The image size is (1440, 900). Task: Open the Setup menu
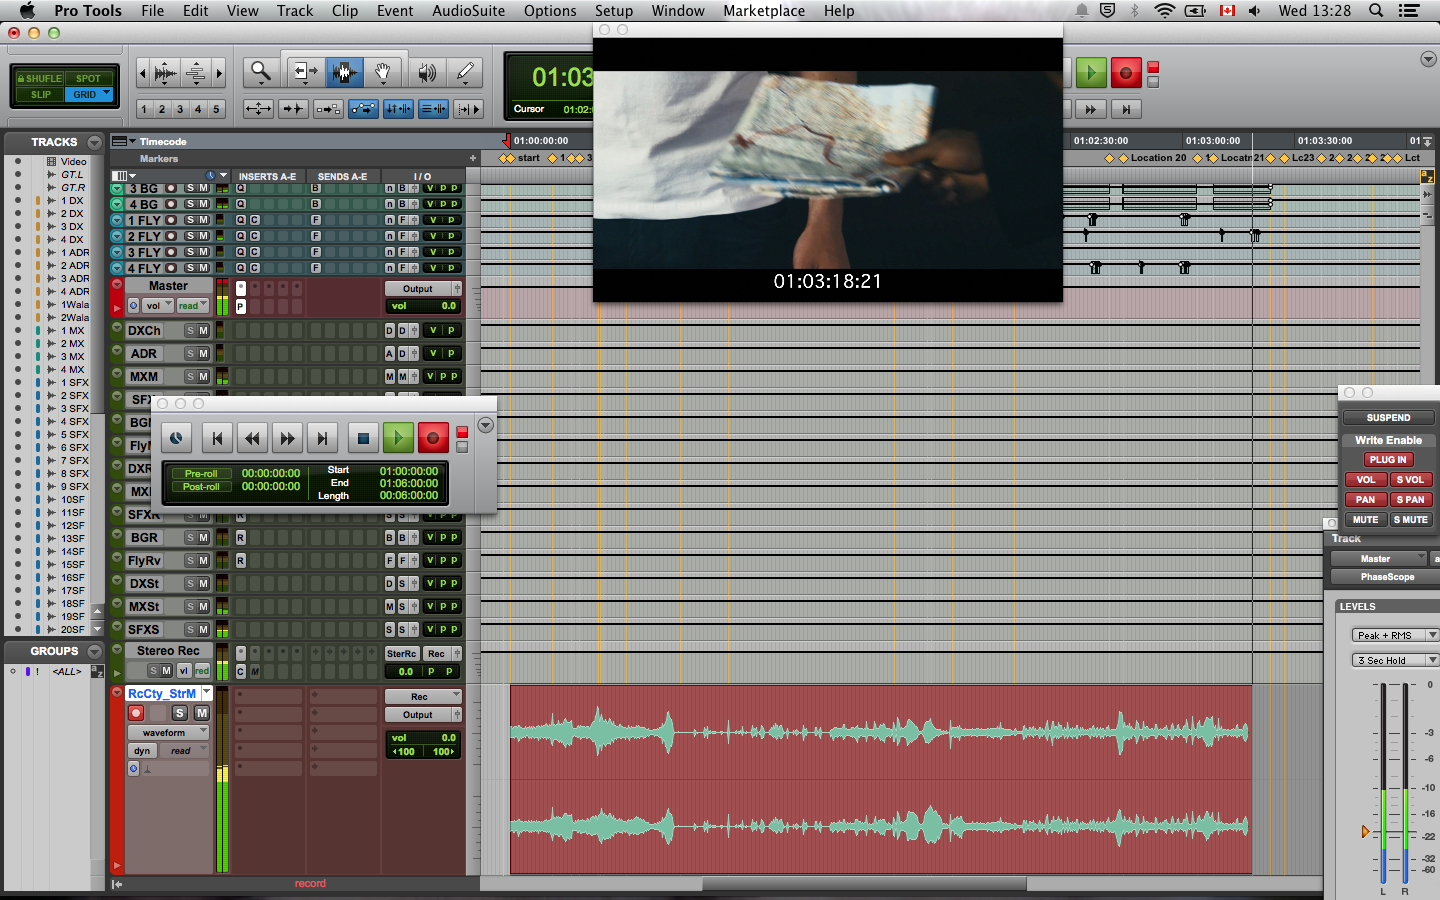click(x=613, y=11)
